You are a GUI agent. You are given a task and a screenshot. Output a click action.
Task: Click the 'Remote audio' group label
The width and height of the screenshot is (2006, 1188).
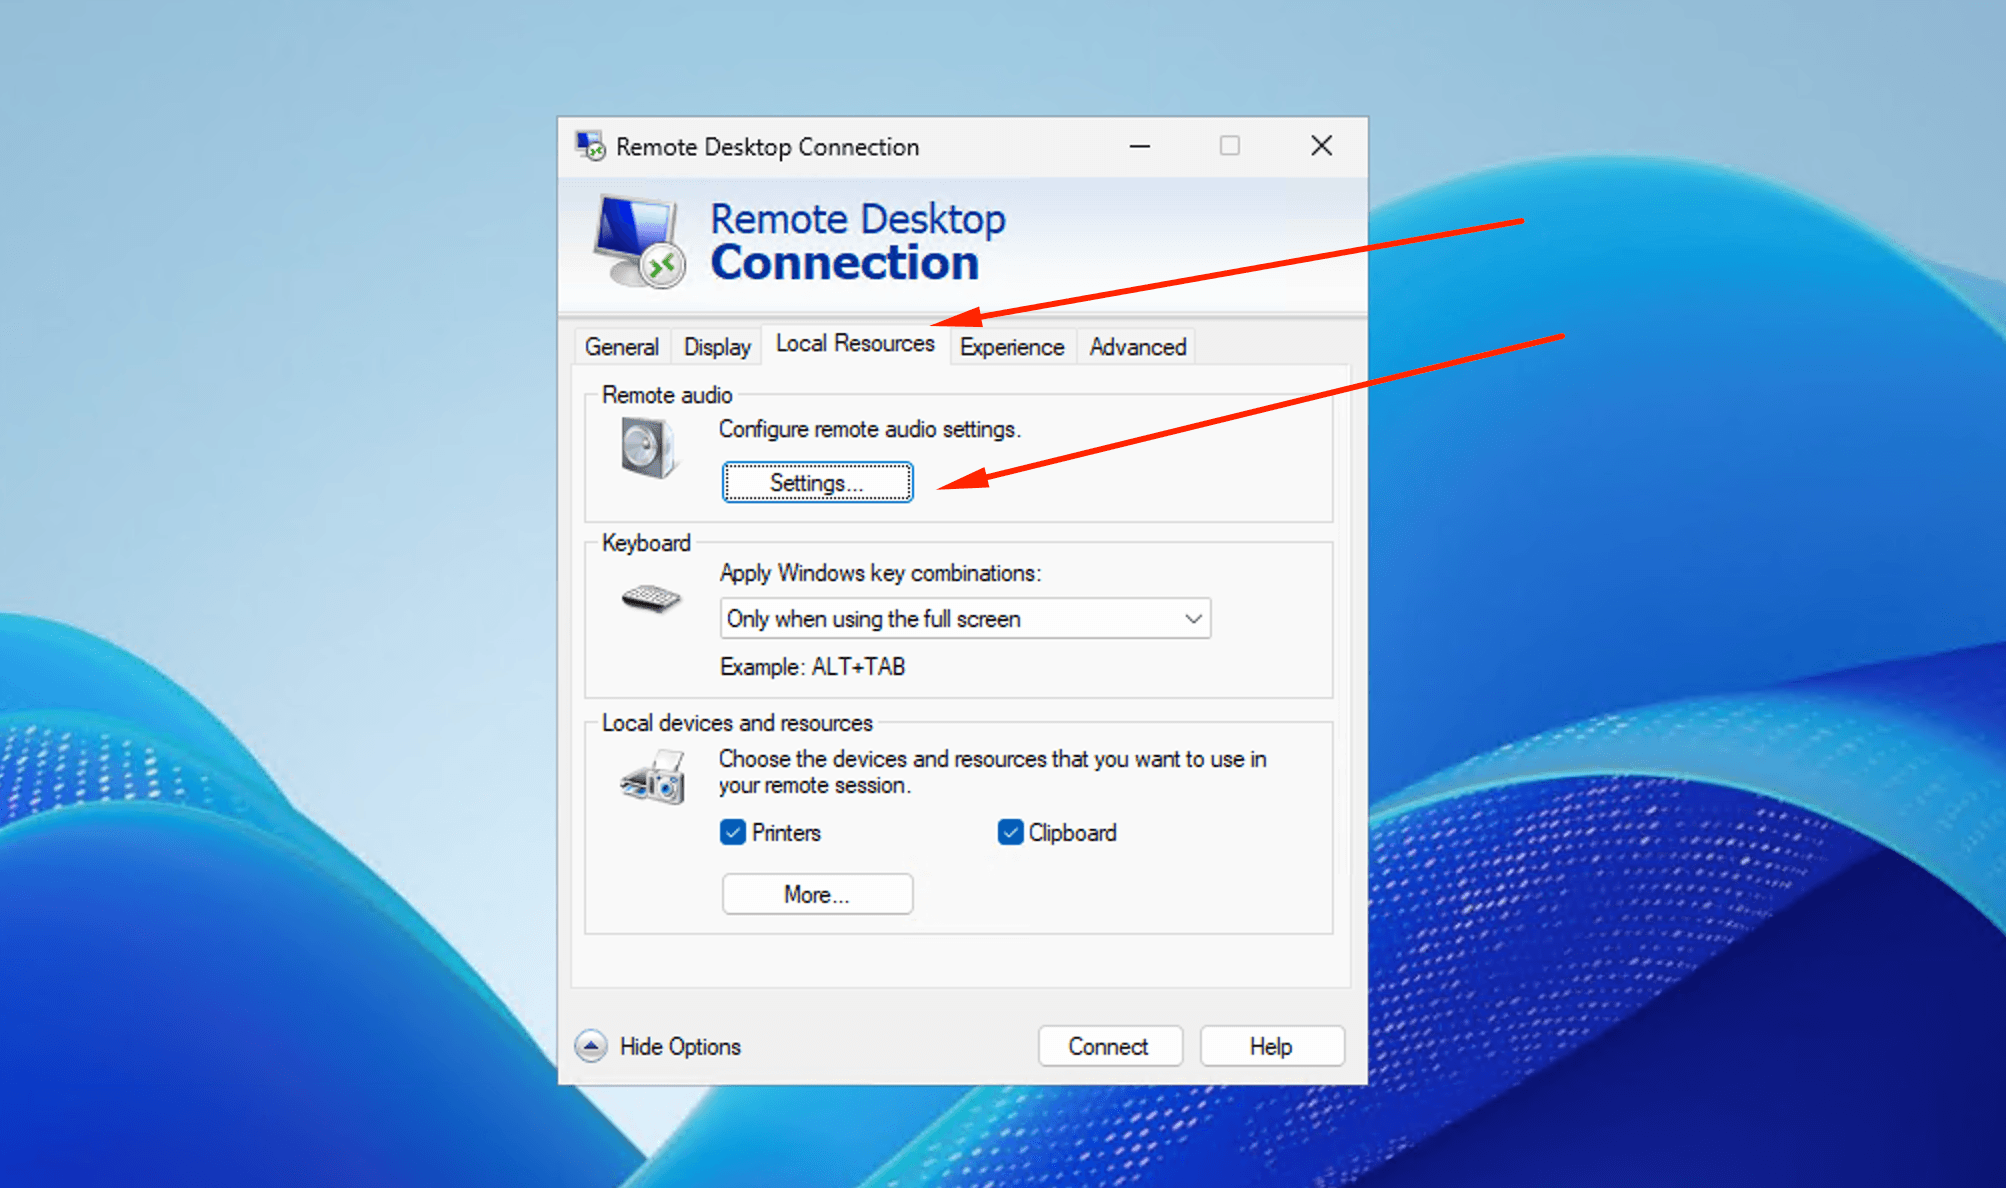click(x=667, y=395)
